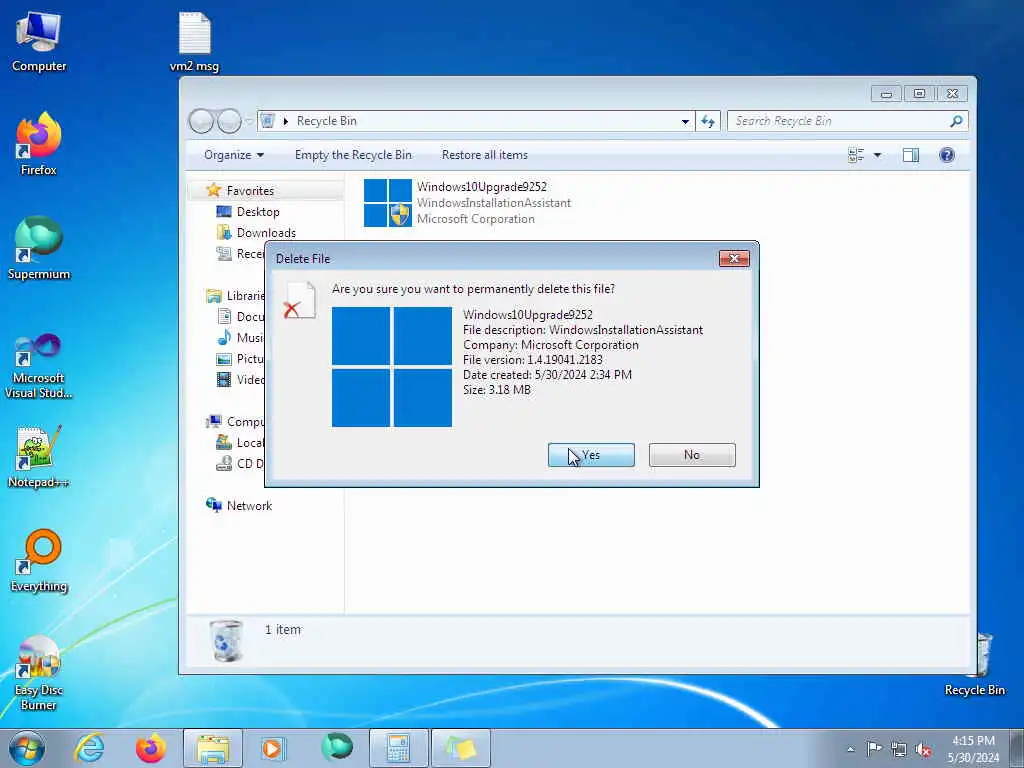
Task: Click the taskbar clock showing 4:15 PM
Action: pyautogui.click(x=973, y=749)
